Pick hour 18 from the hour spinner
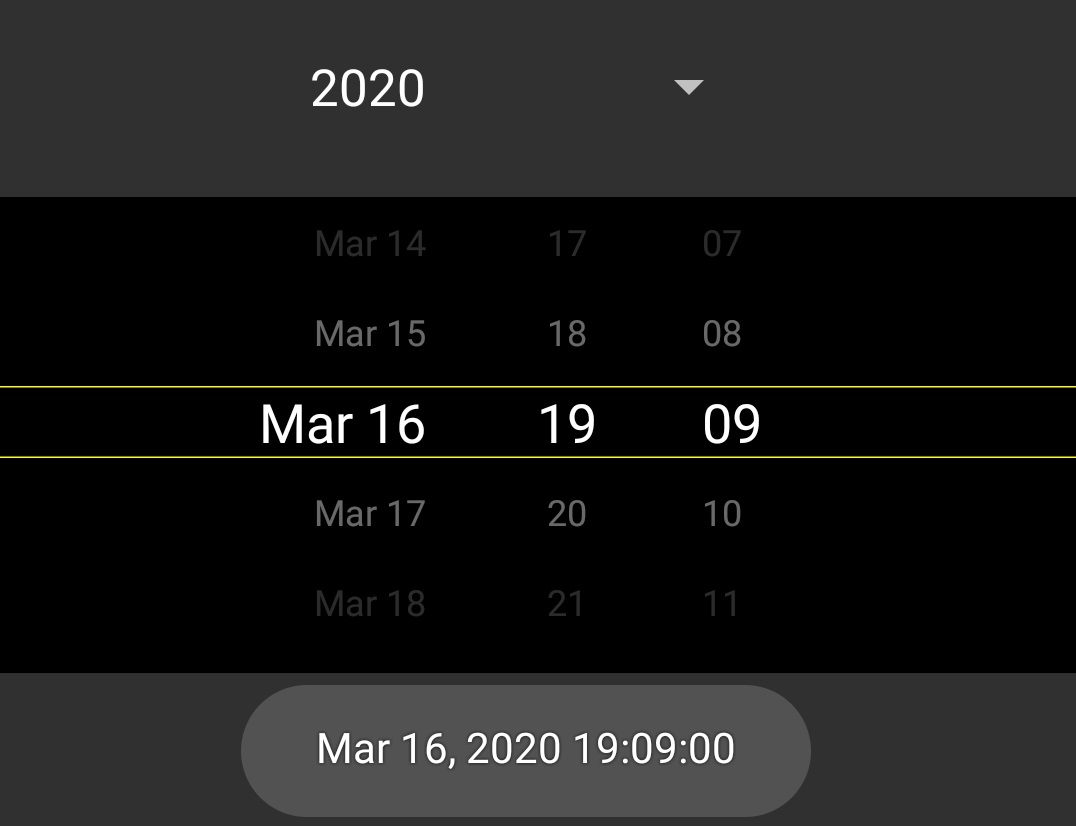Viewport: 1076px width, 826px height. pos(567,333)
